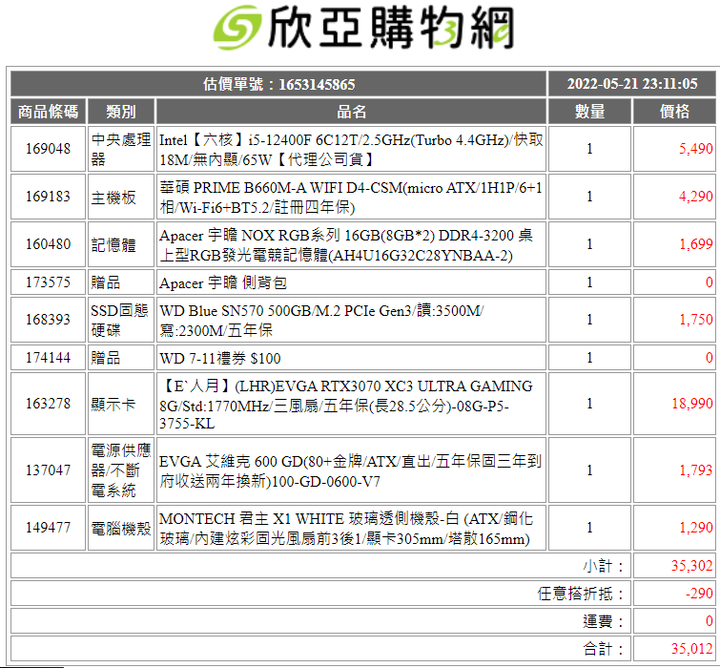Click the 欣亞購物網 logo
Image resolution: width=720 pixels, height=668 pixels.
[x=363, y=28]
